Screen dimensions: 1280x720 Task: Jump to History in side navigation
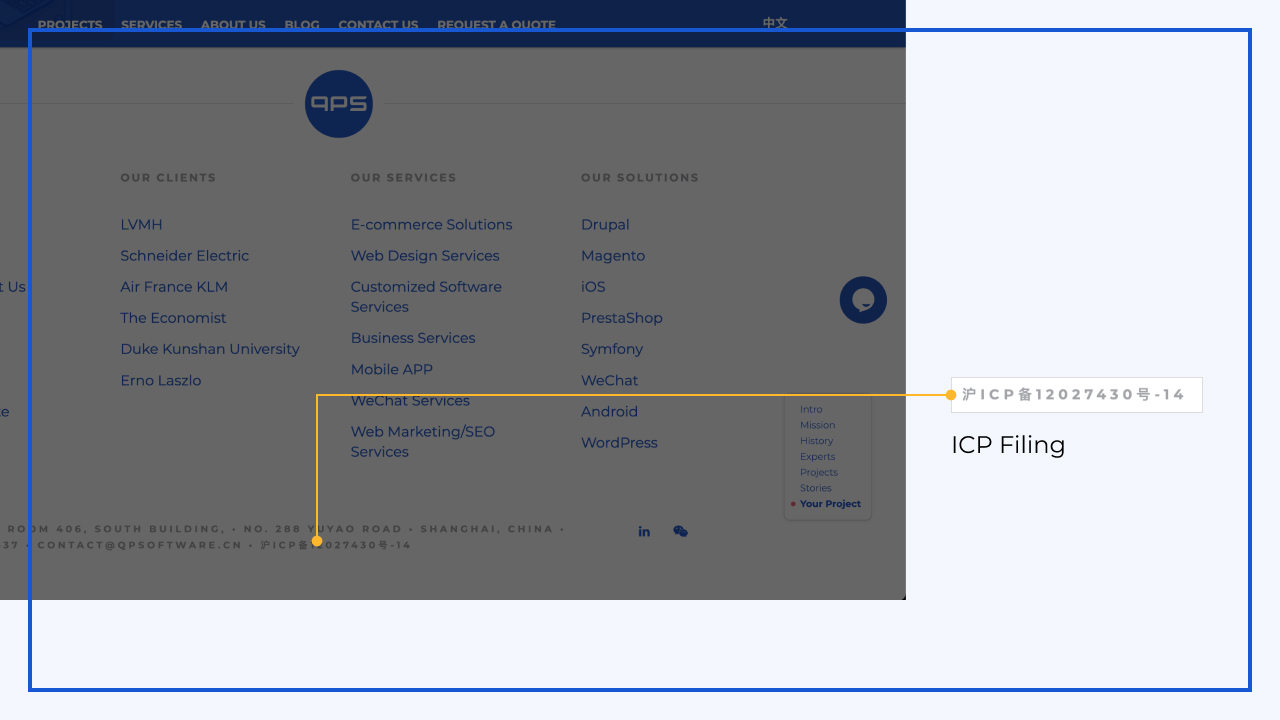click(816, 441)
